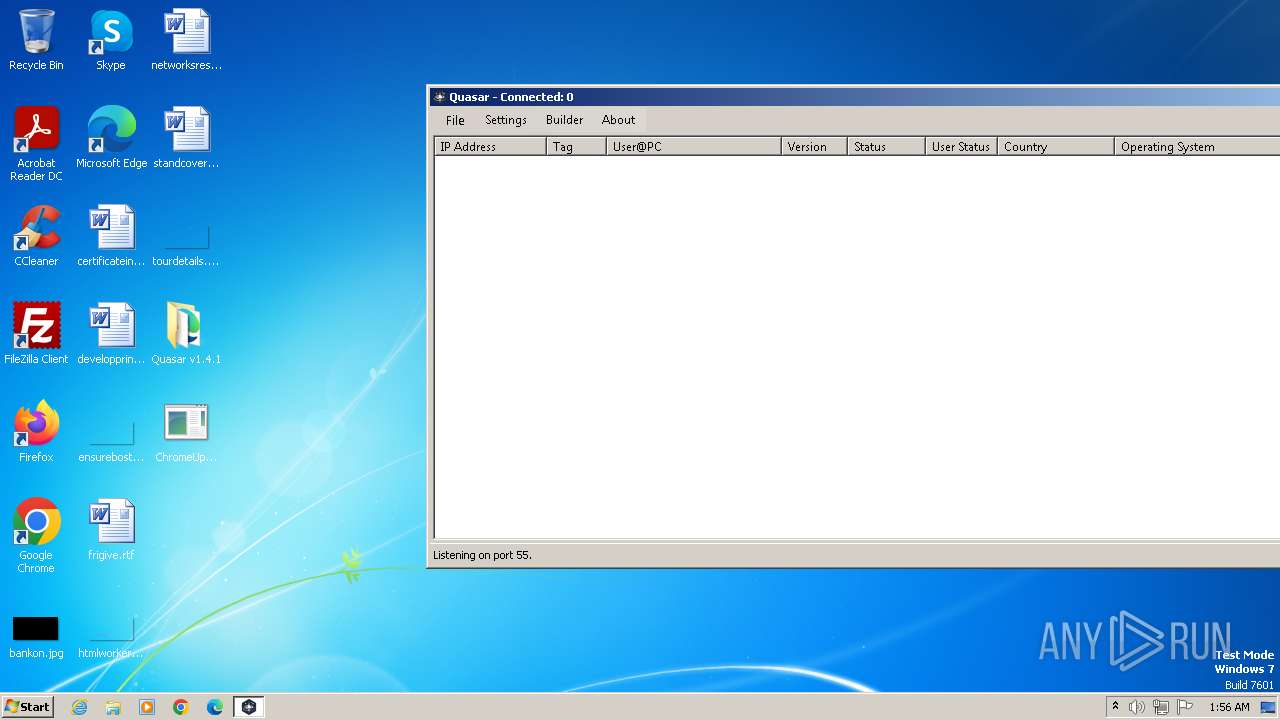Open Internet Explorer from the taskbar
The image size is (1280, 720).
(x=80, y=707)
